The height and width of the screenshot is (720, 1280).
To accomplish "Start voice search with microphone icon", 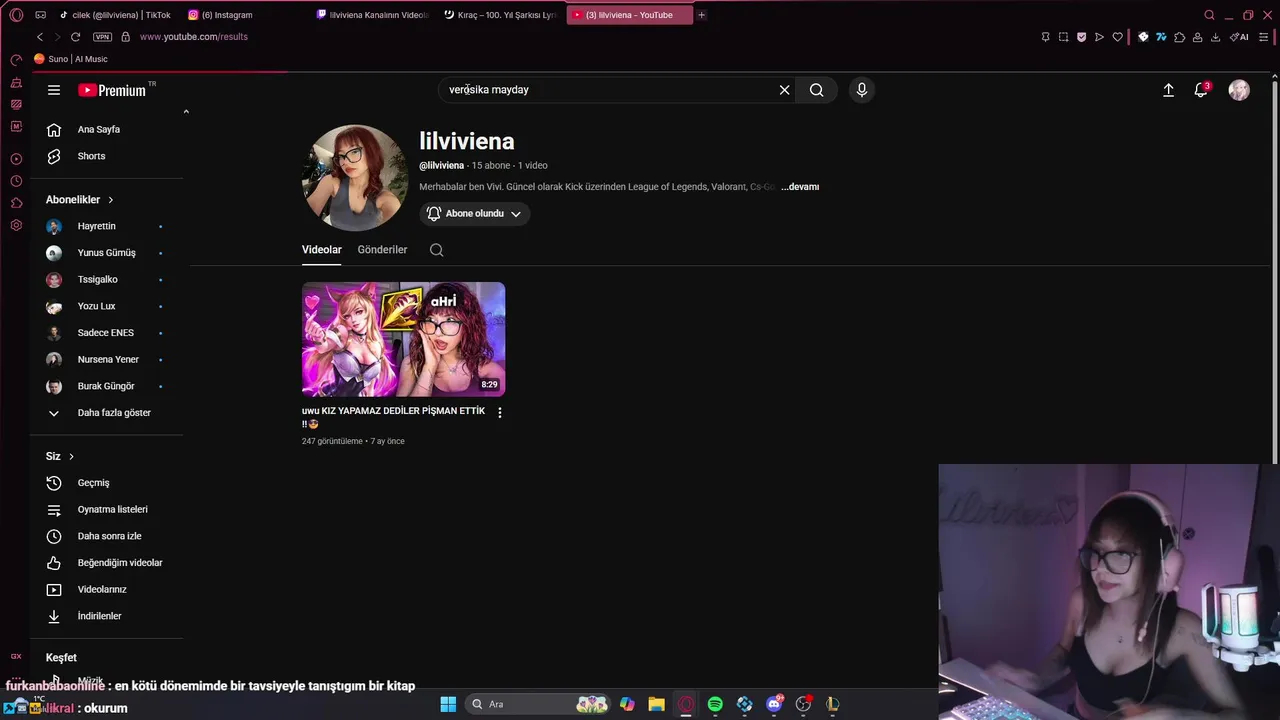I will (862, 90).
